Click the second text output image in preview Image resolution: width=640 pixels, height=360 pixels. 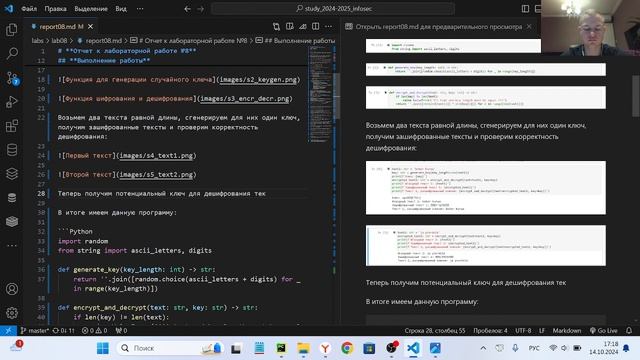486,245
